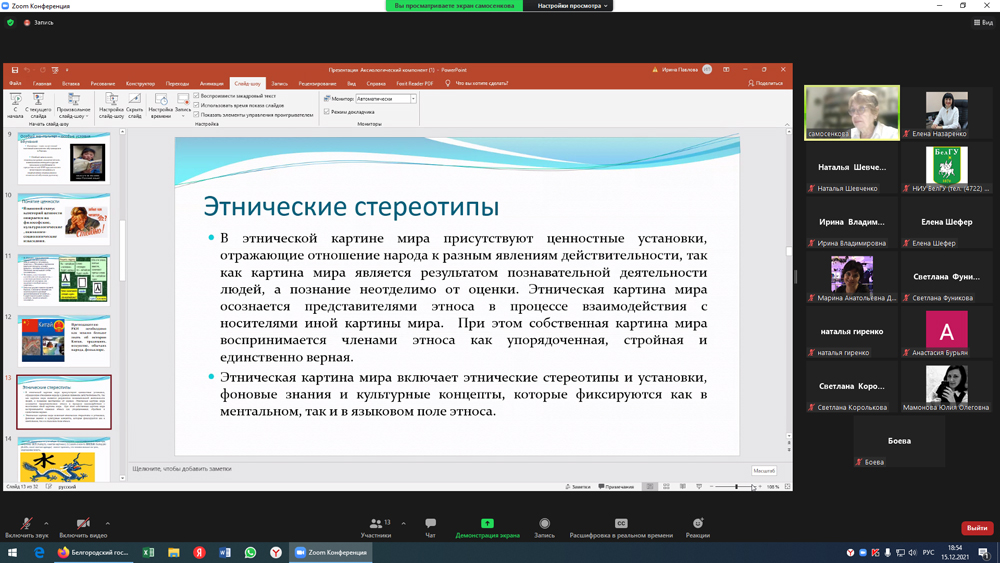Open the Участники participants panel
This screenshot has width=1000, height=563.
(x=376, y=526)
